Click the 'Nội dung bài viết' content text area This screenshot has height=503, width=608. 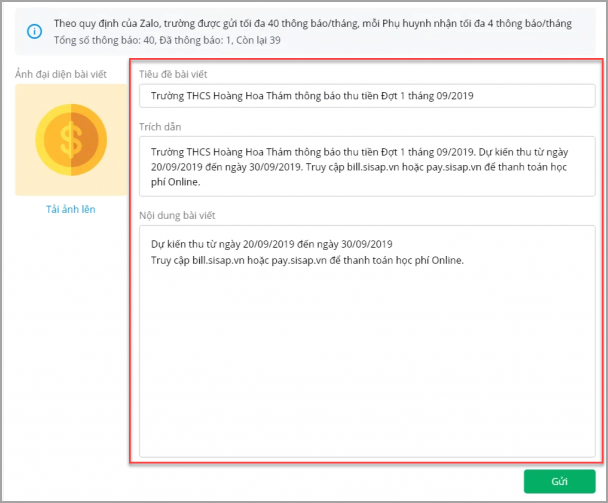coord(367,341)
